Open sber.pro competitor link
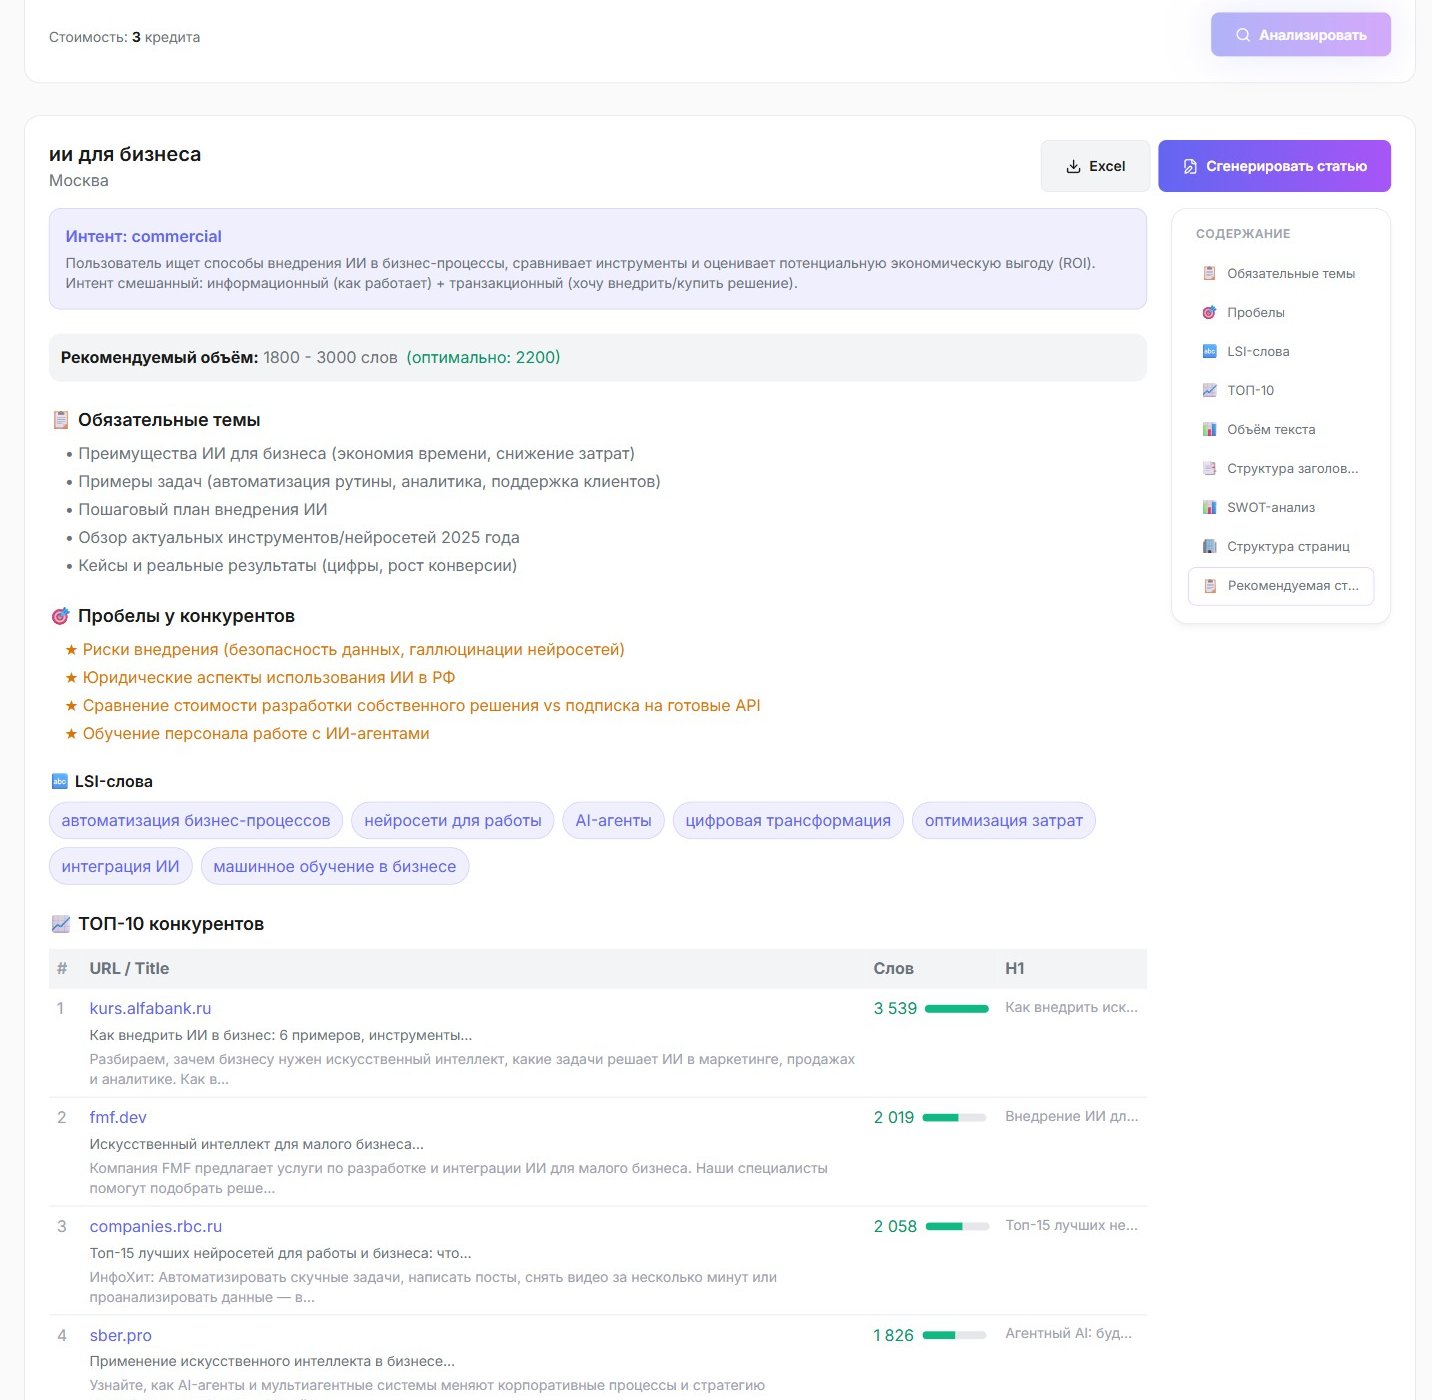The height and width of the screenshot is (1400, 1432). point(121,1335)
